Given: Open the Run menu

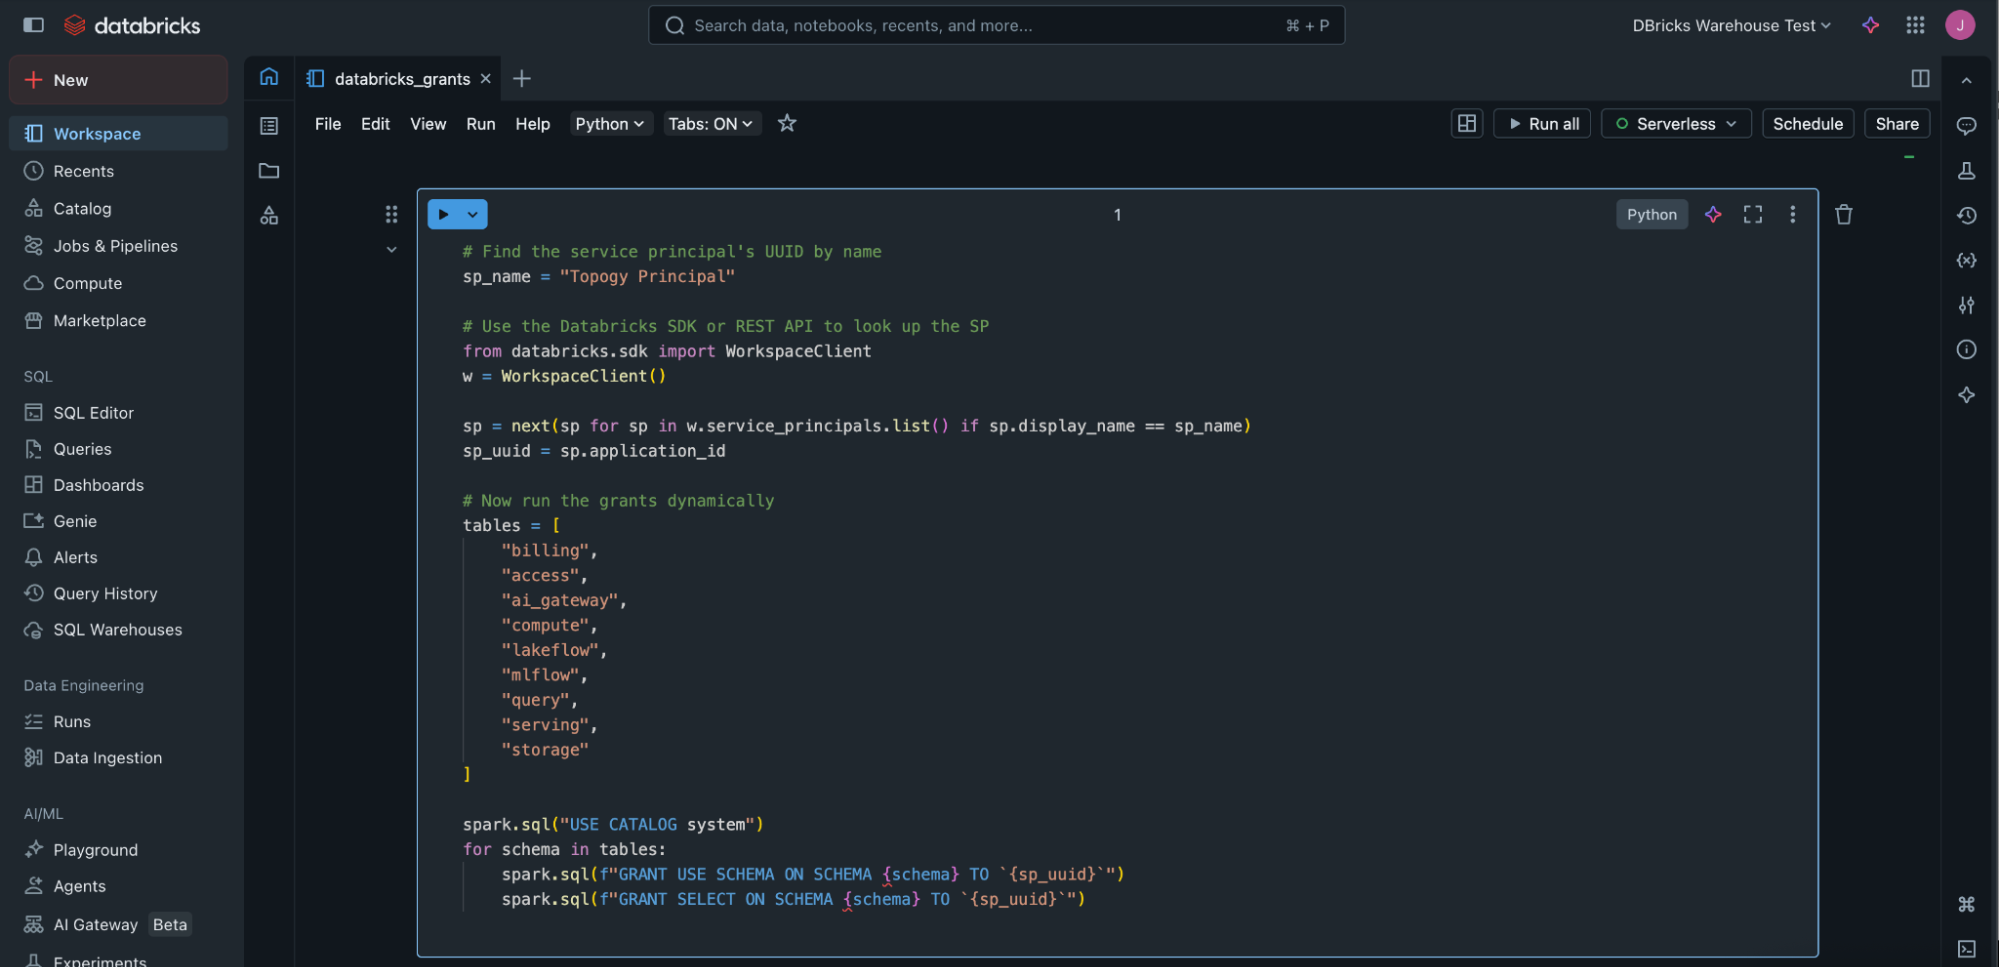Looking at the screenshot, I should 480,123.
